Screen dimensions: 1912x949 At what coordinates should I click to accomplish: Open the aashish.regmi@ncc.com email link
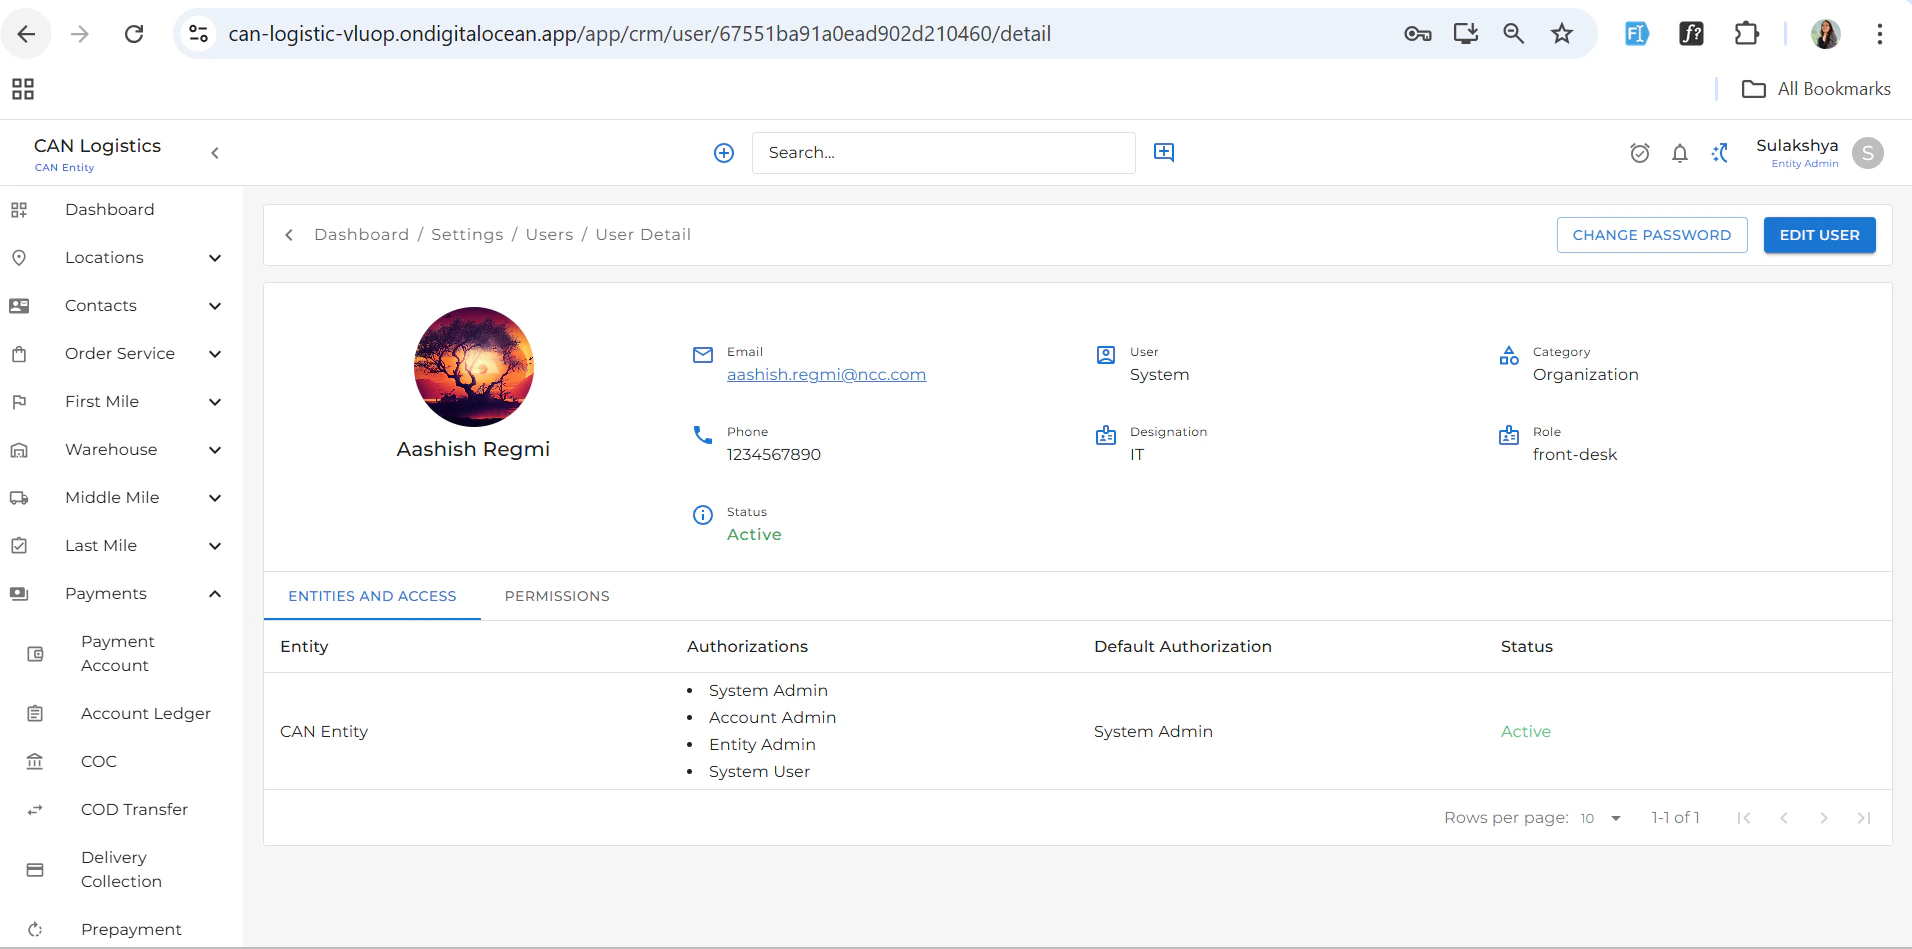[826, 375]
